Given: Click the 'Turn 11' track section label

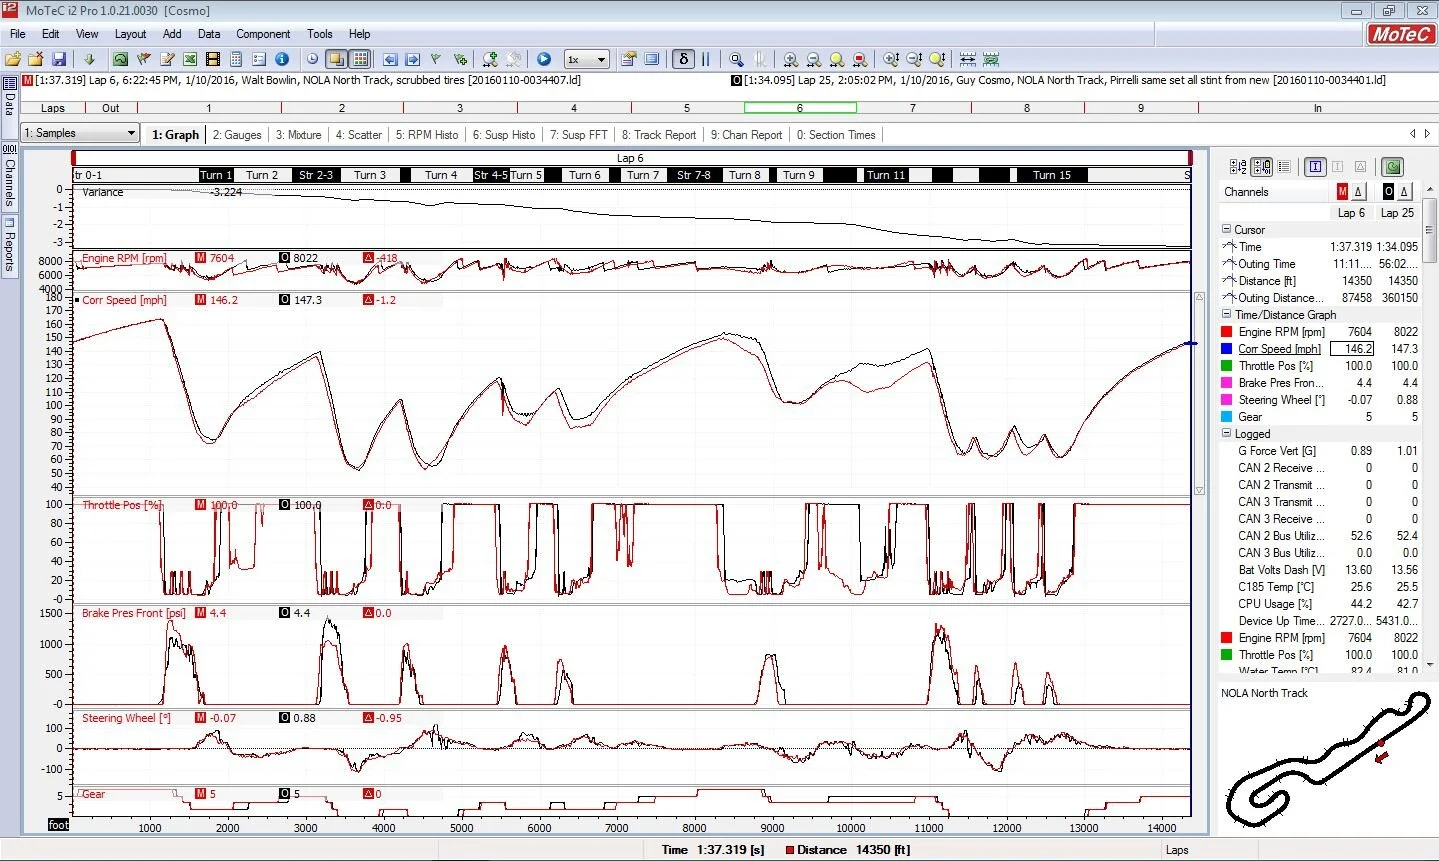Looking at the screenshot, I should pyautogui.click(x=886, y=175).
